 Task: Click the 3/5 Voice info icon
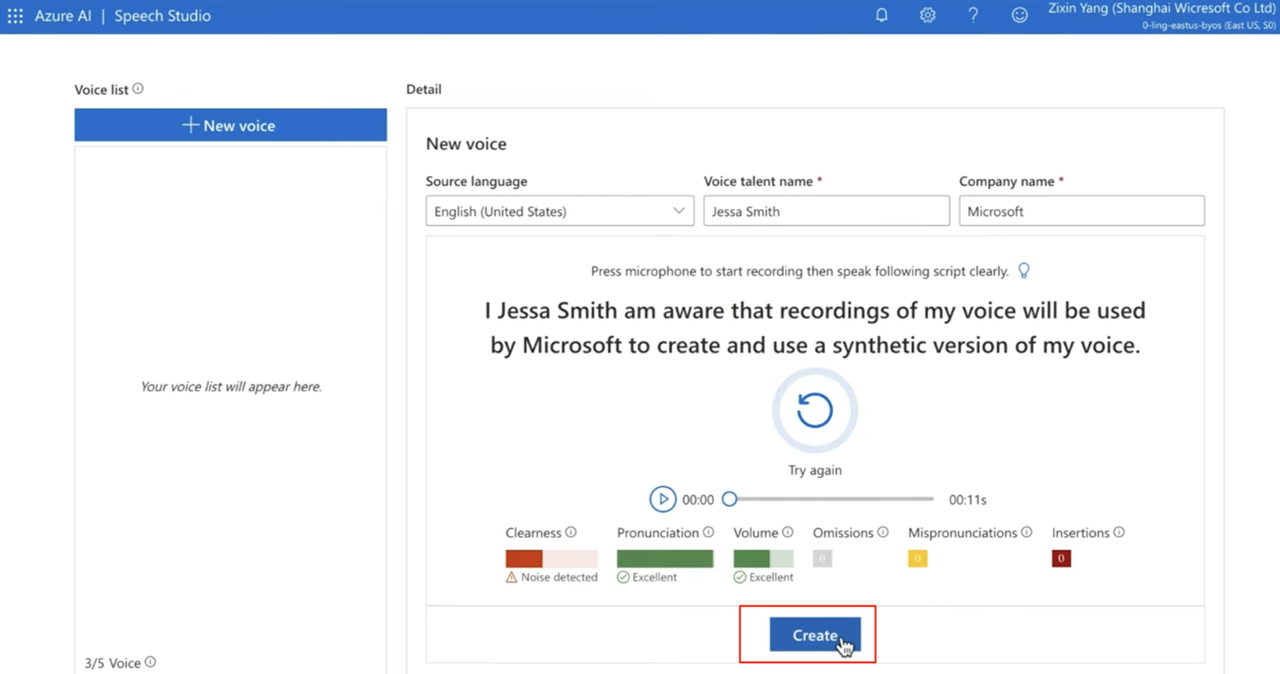point(150,662)
